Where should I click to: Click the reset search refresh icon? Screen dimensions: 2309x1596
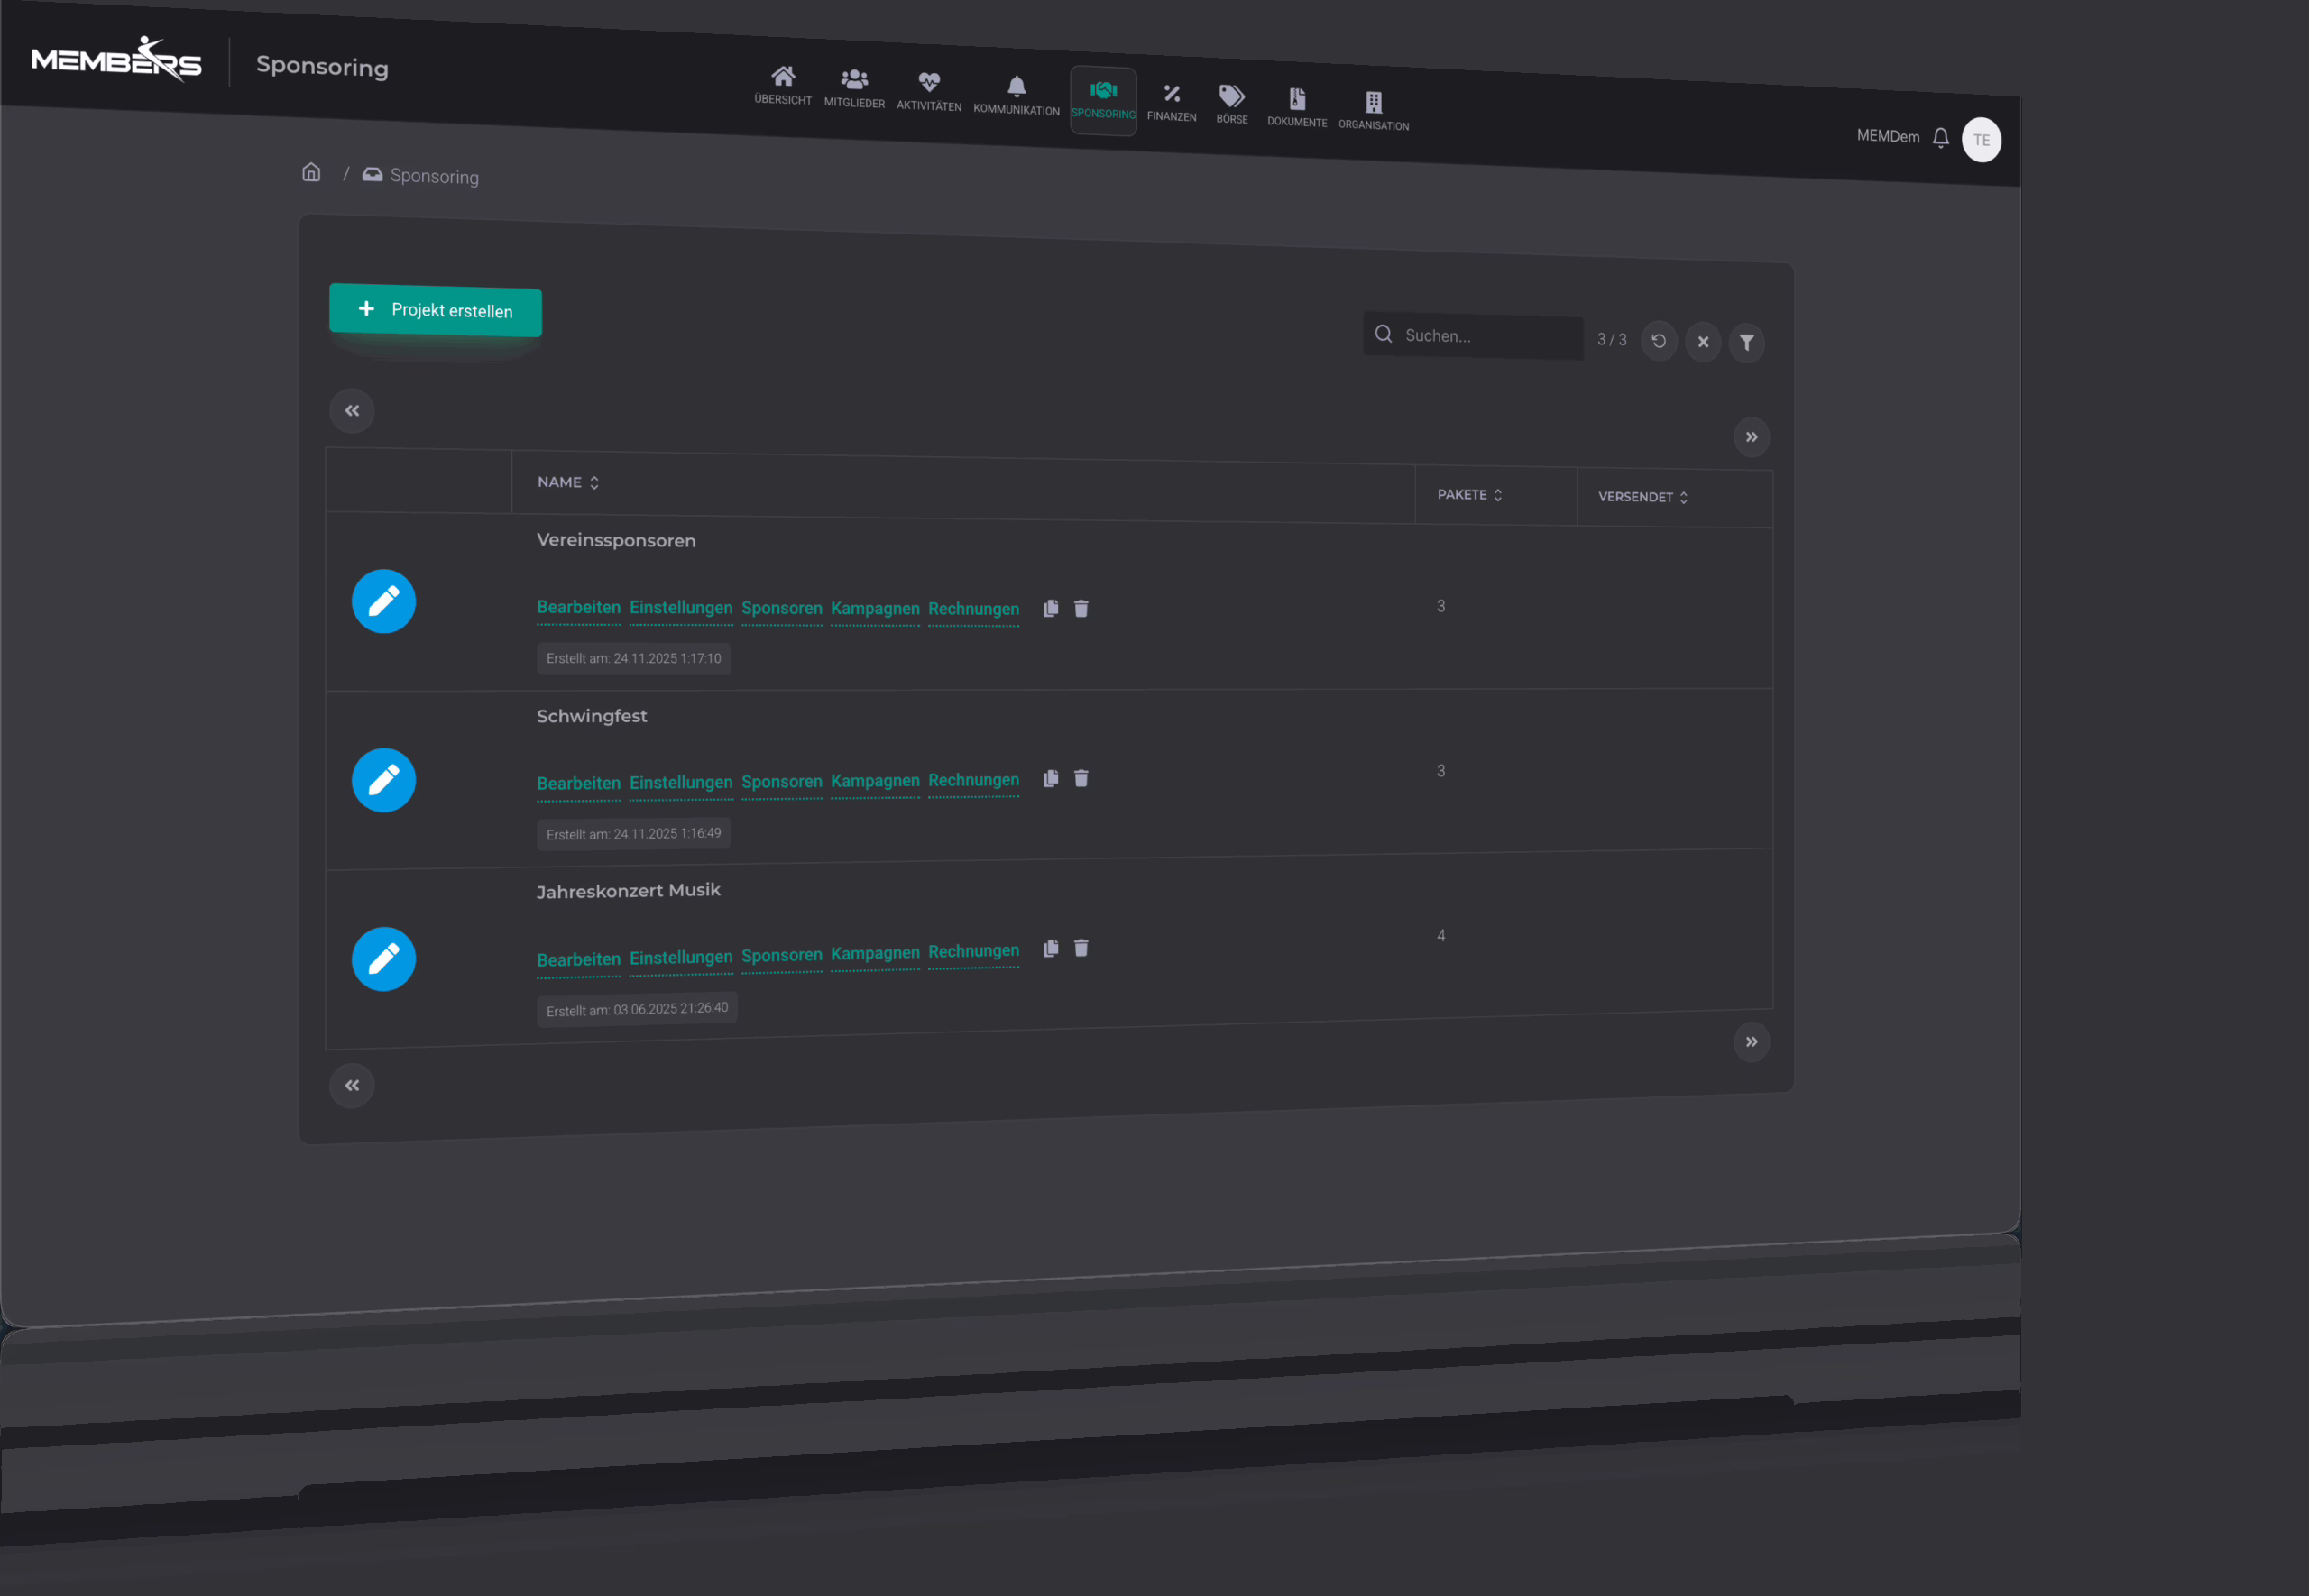pyautogui.click(x=1658, y=341)
